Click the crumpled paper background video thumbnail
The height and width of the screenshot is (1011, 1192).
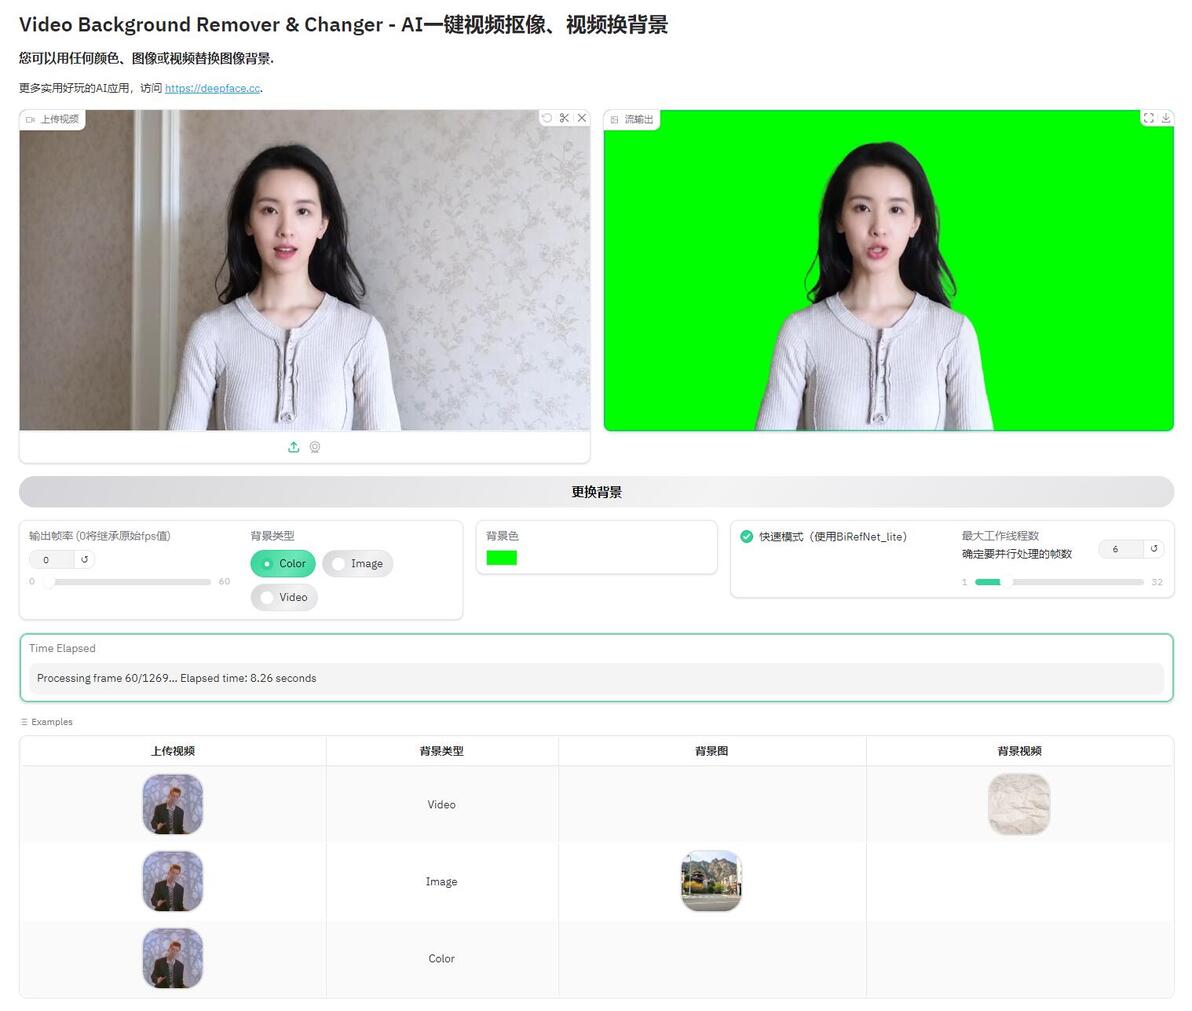point(1019,804)
